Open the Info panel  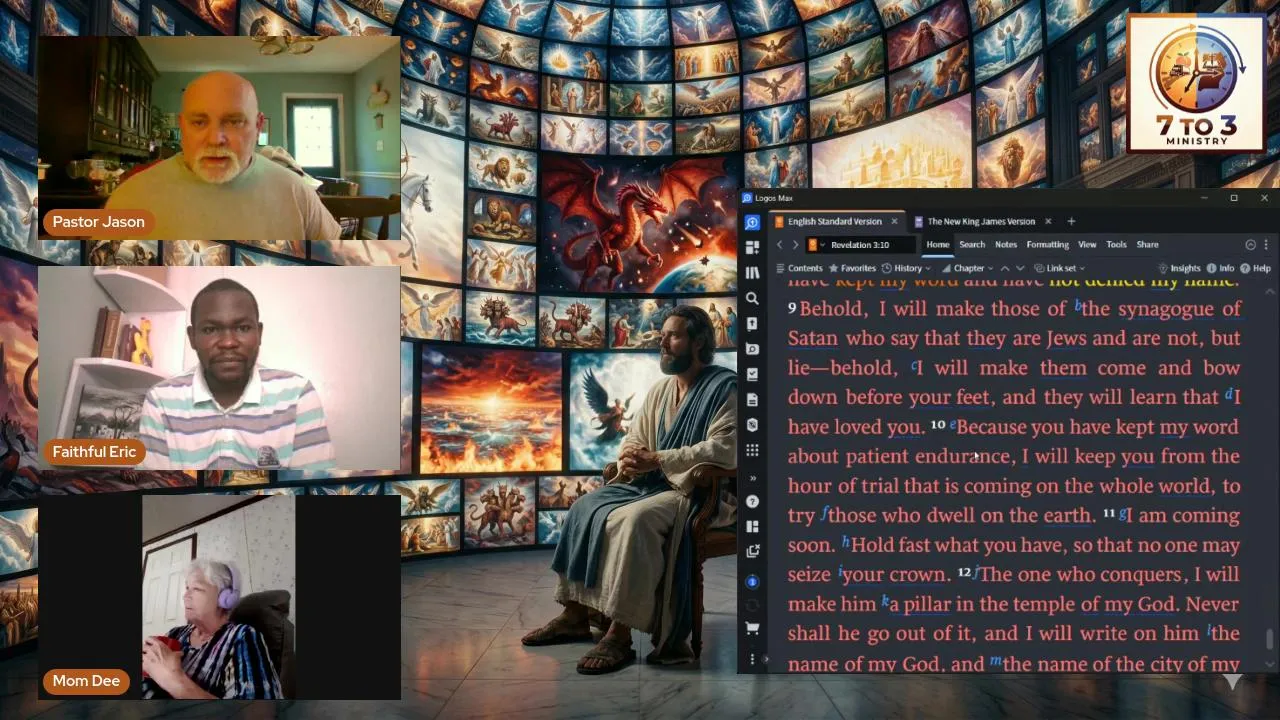pos(1221,268)
